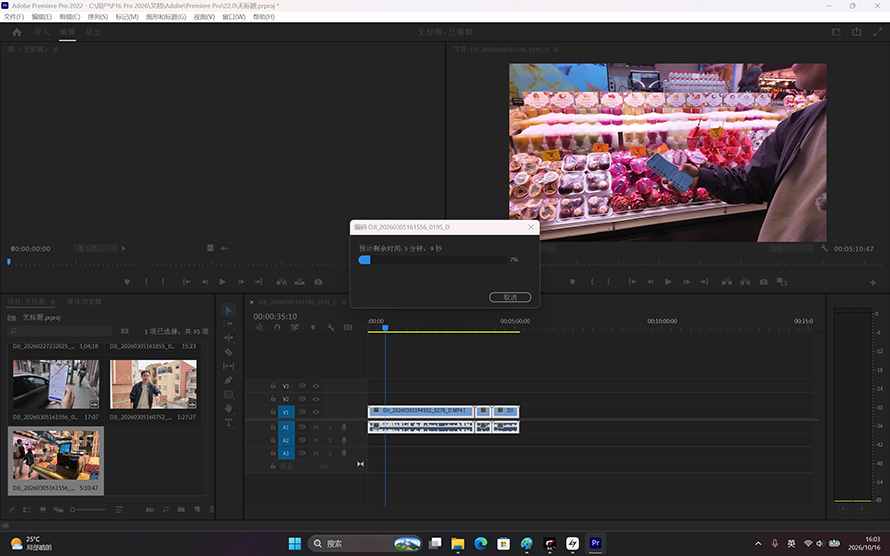This screenshot has width=890, height=556.
Task: Add marker in the timeline panel
Action: pyautogui.click(x=313, y=327)
